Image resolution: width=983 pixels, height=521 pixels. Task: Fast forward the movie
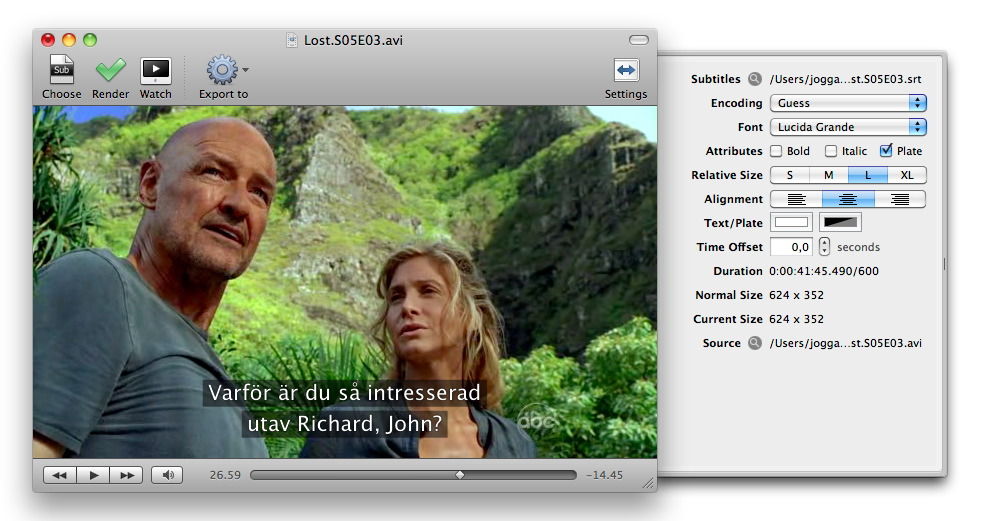[x=127, y=475]
